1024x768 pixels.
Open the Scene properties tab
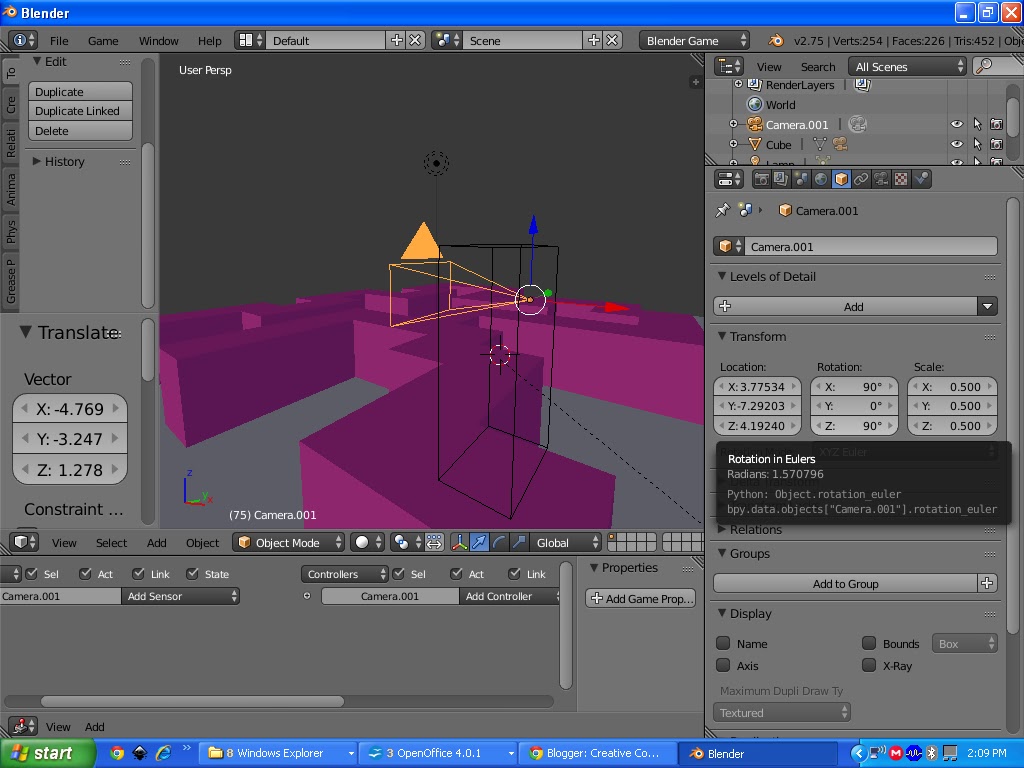point(801,179)
